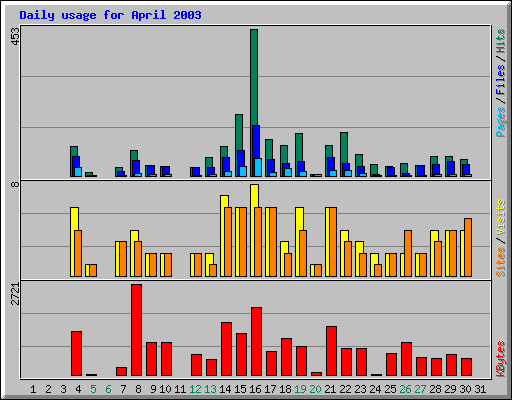Select day label 17 on the x-axis

click(270, 389)
